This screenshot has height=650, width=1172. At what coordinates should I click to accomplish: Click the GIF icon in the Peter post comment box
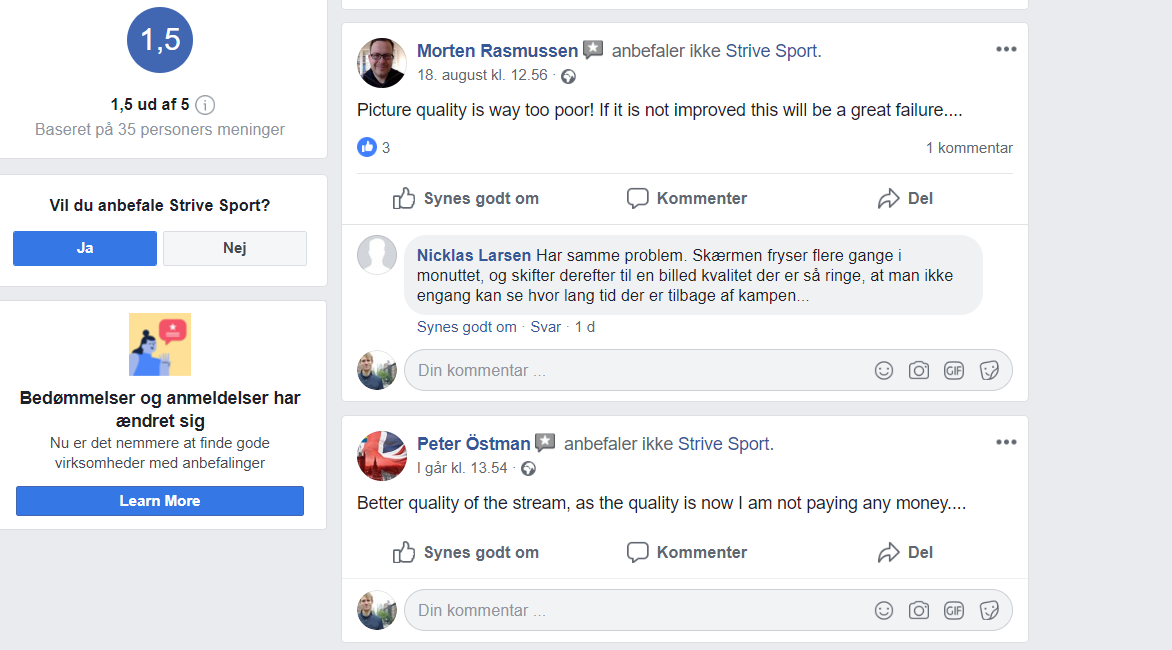pyautogui.click(x=954, y=610)
